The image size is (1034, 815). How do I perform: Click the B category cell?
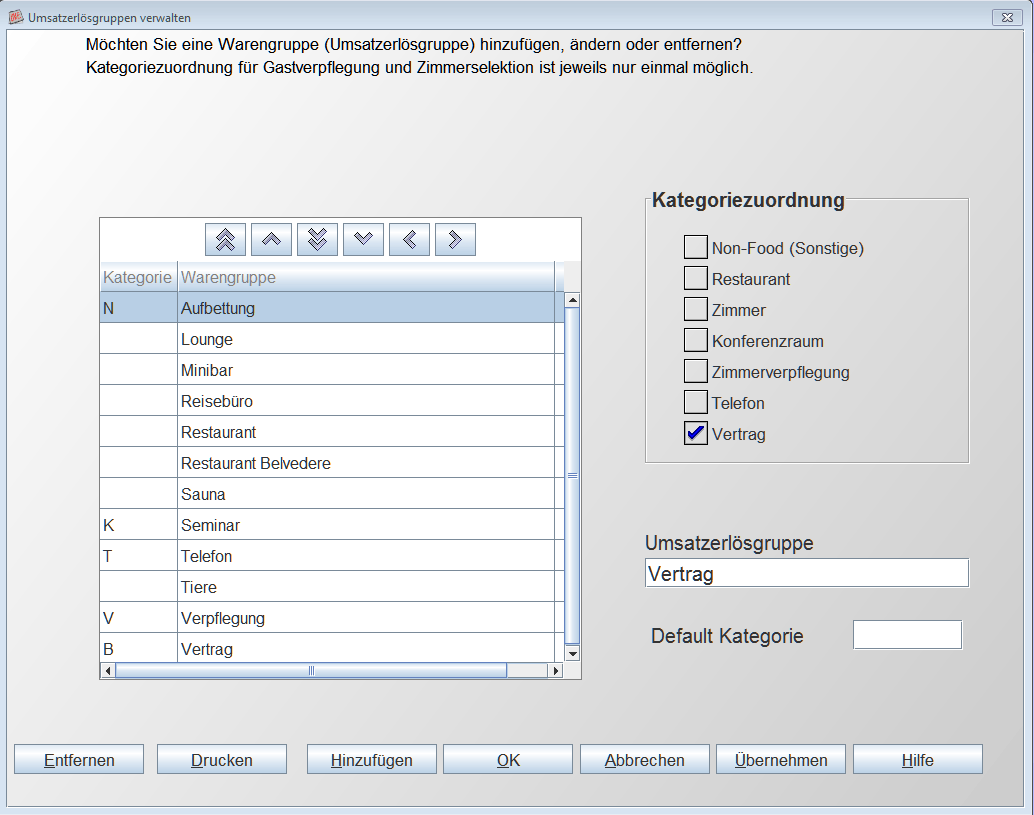click(138, 649)
